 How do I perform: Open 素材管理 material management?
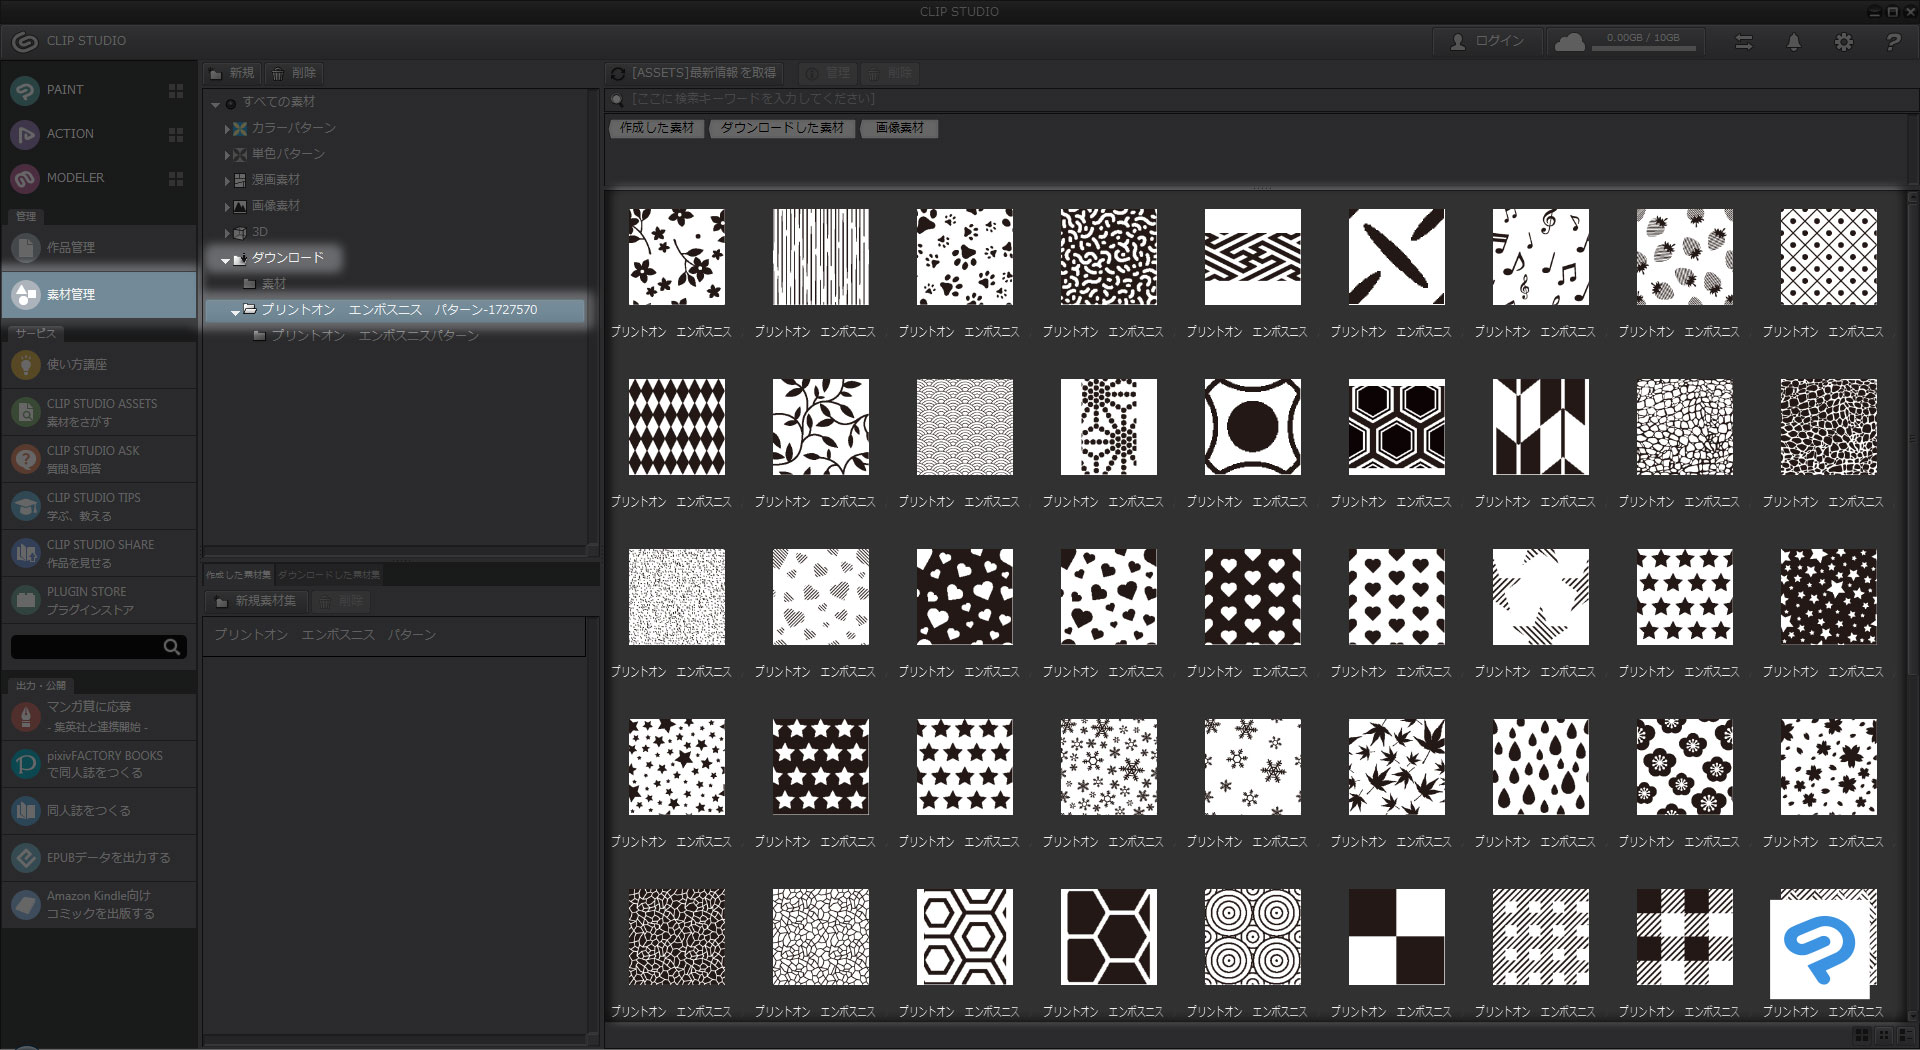pyautogui.click(x=99, y=294)
